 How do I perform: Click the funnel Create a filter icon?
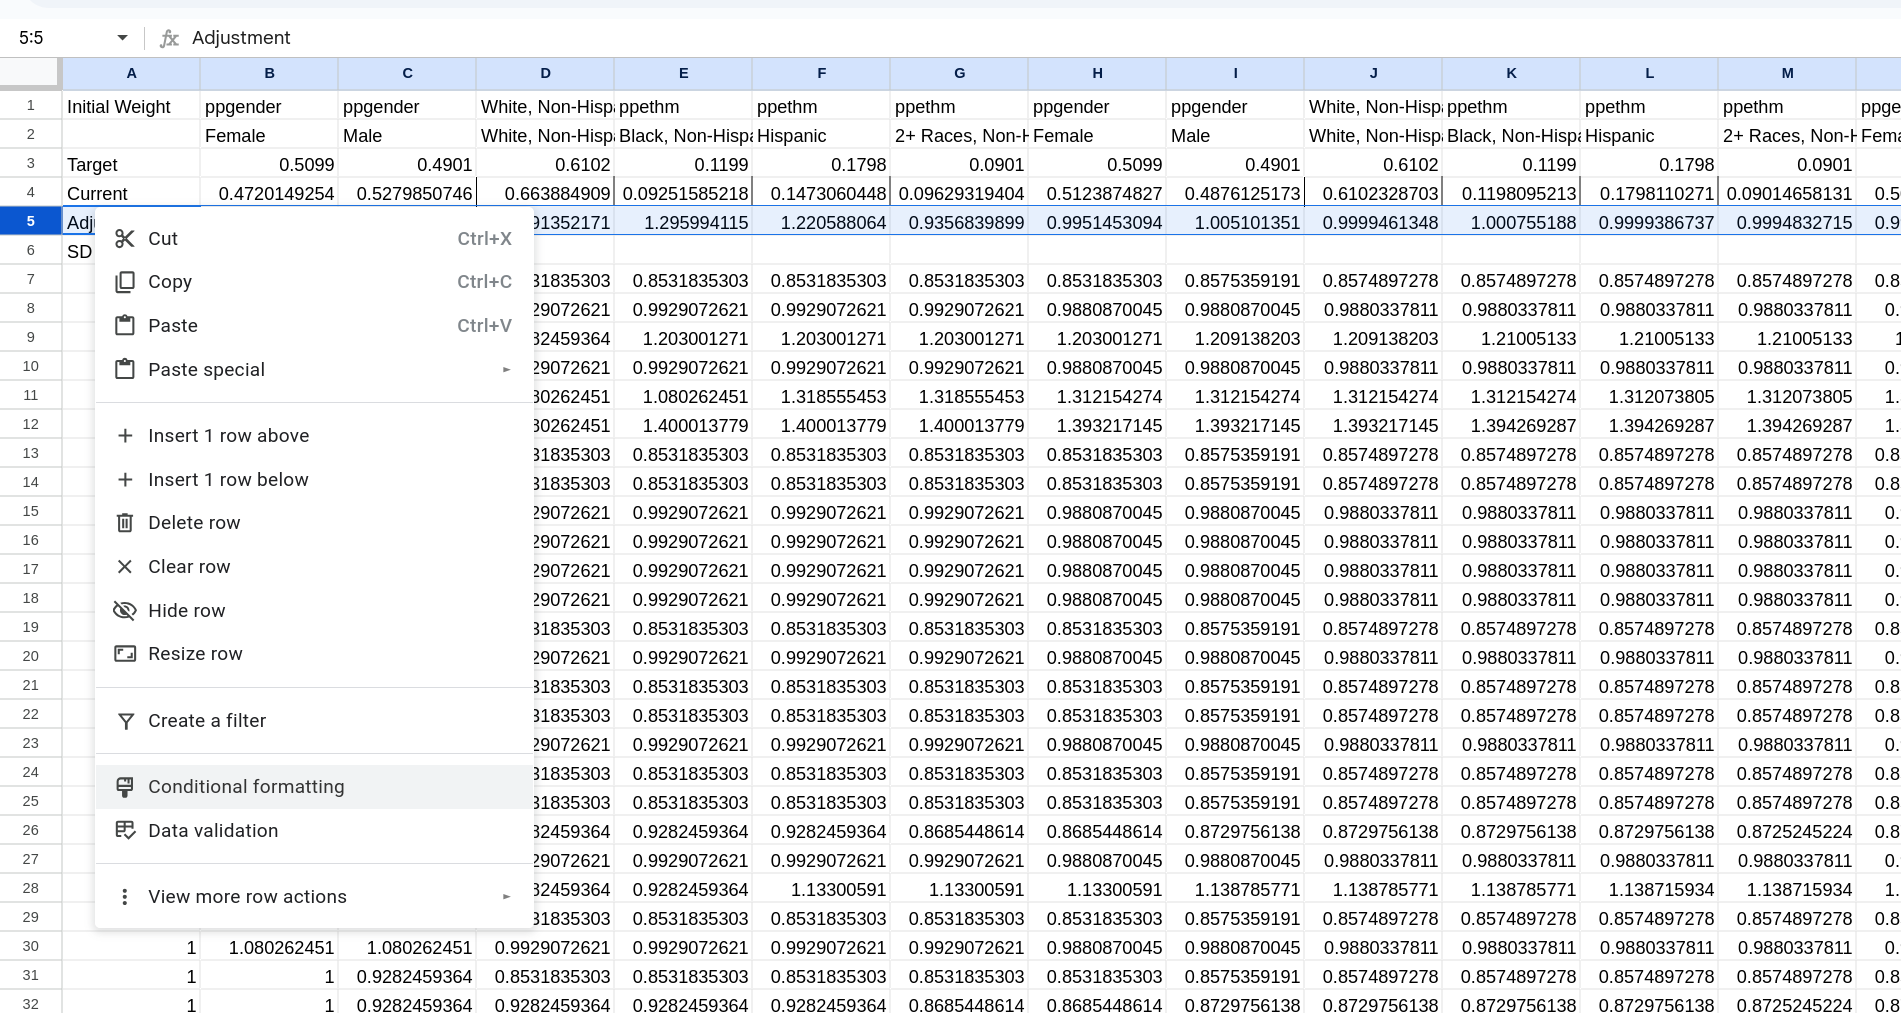(125, 721)
